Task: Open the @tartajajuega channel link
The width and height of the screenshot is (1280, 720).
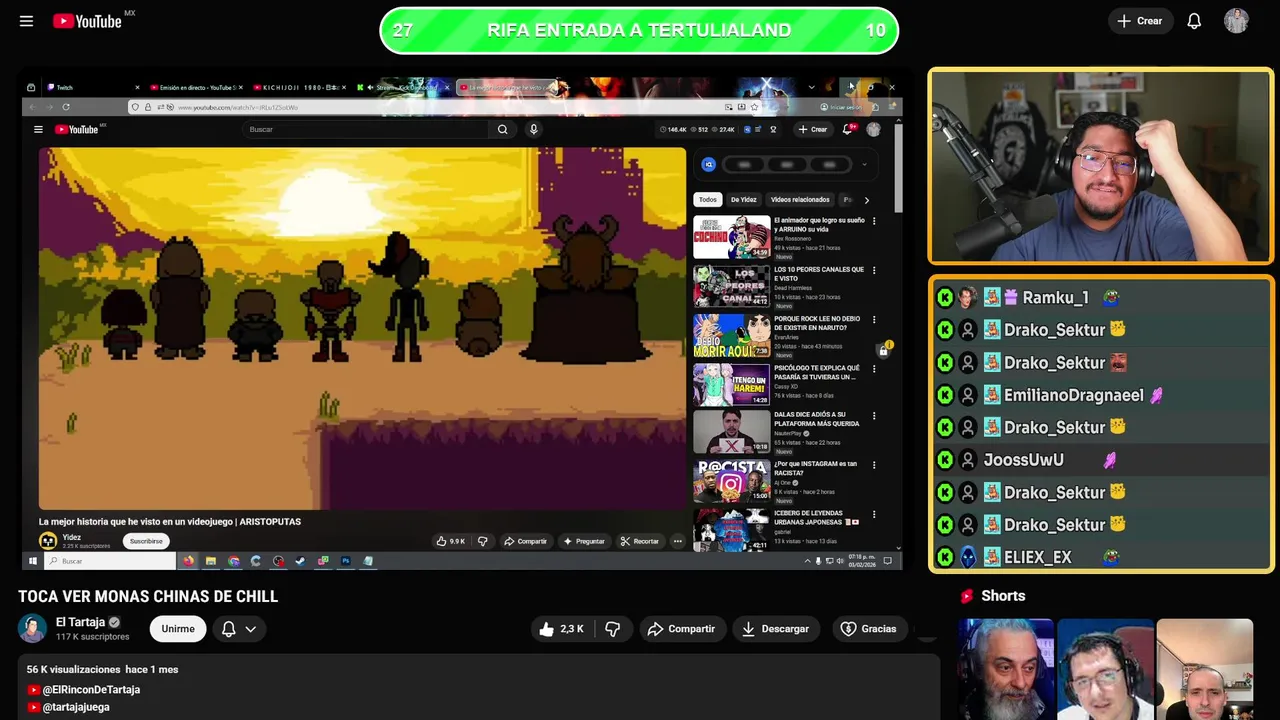Action: coord(76,707)
